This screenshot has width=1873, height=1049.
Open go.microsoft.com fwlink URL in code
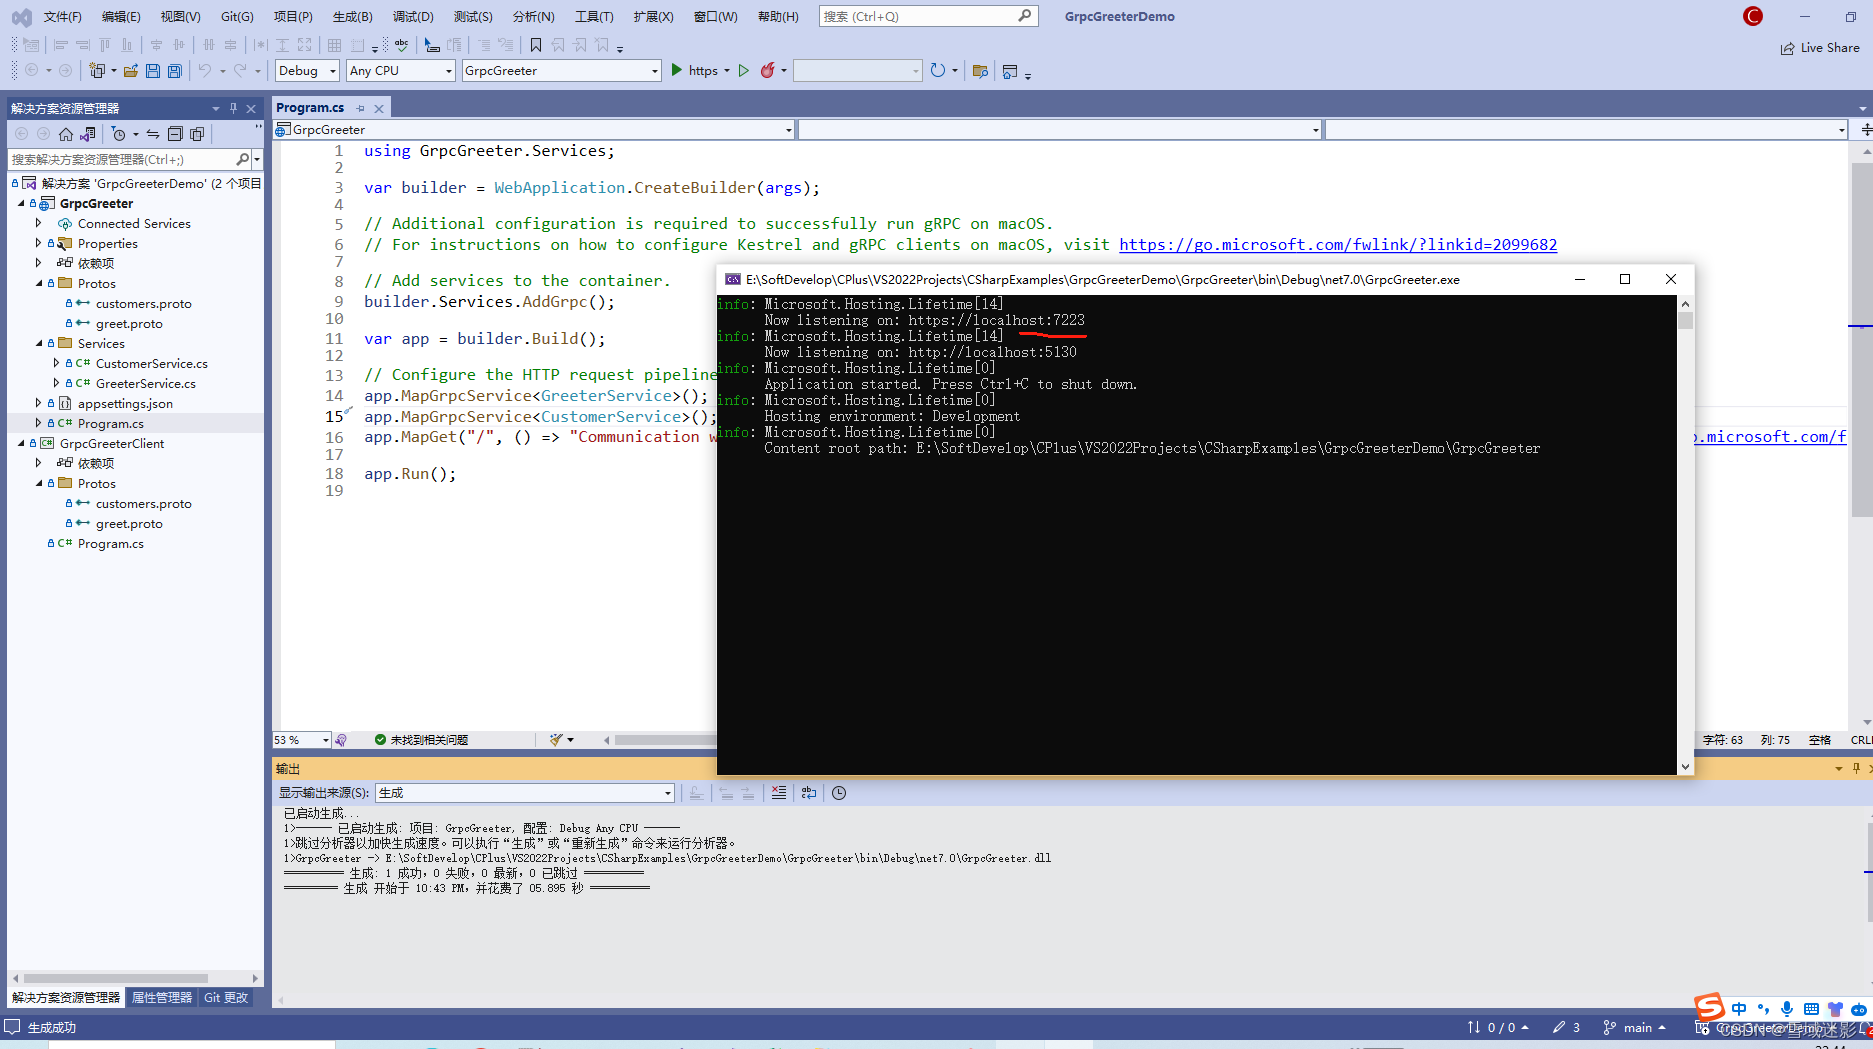[1338, 245]
